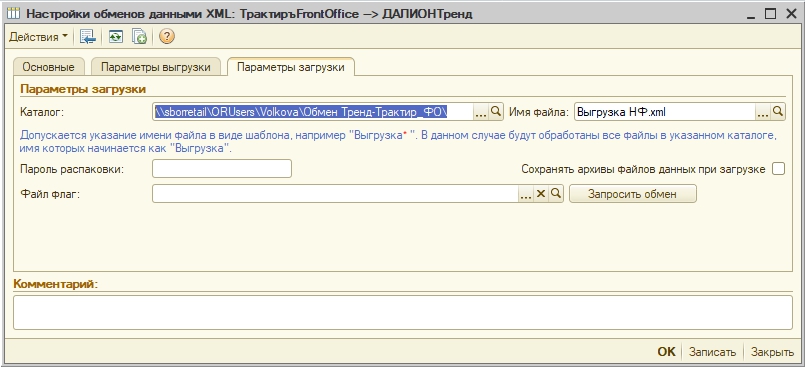Switch to the Параметры выгрузки tab
This screenshot has height=367, width=805.
[156, 67]
